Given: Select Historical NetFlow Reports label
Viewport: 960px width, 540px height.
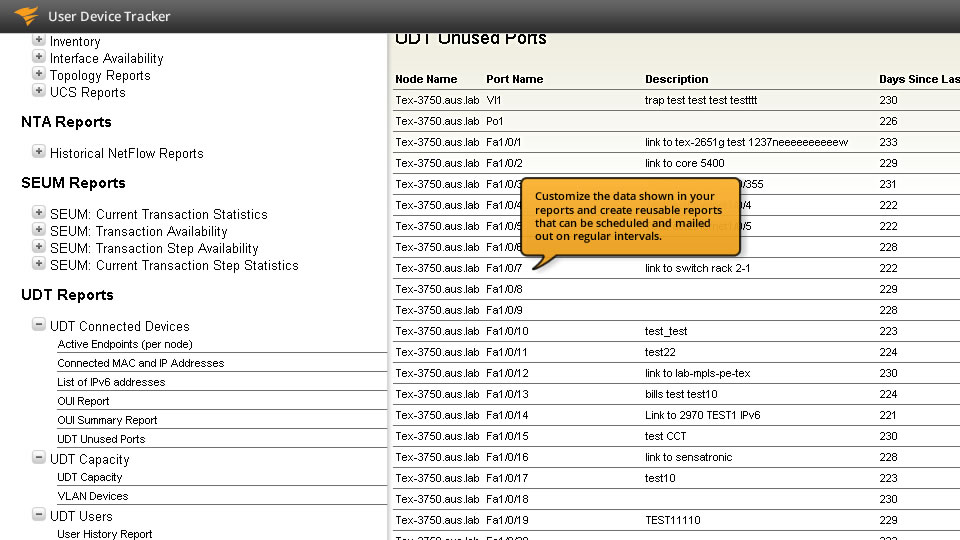Looking at the screenshot, I should click(x=127, y=153).
